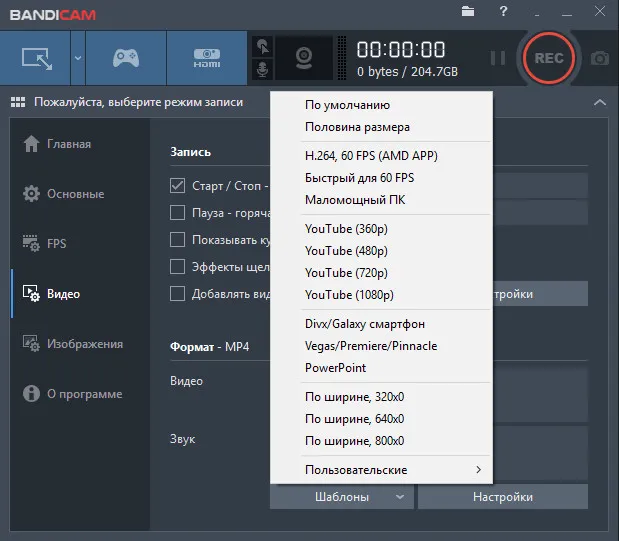Select Маломощный ПК preset
The height and width of the screenshot is (541, 619).
point(381,200)
